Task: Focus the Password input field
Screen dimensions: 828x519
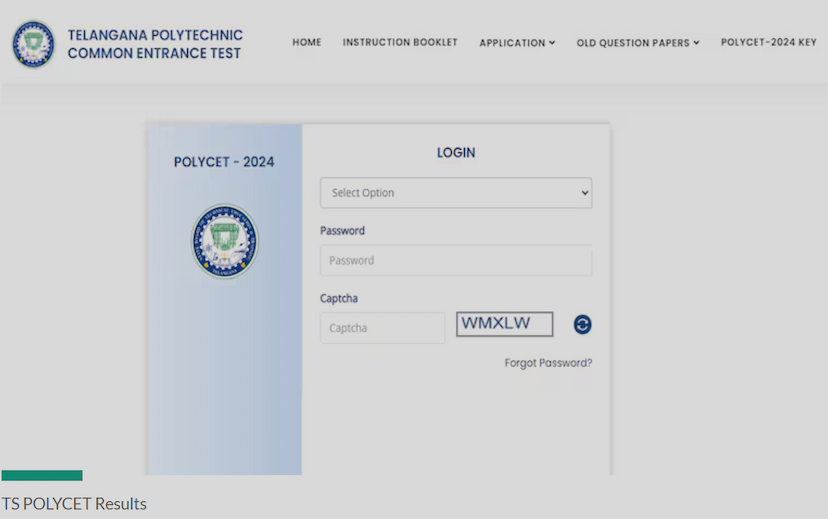Action: pyautogui.click(x=456, y=261)
